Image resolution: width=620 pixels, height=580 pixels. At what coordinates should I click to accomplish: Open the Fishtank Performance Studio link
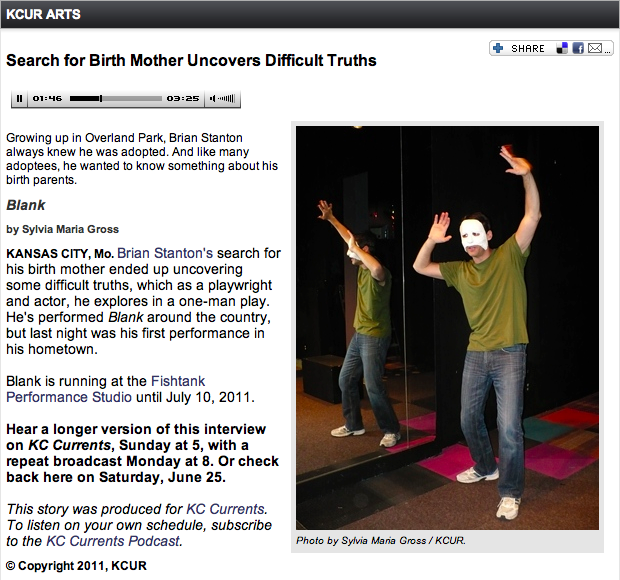pos(106,389)
